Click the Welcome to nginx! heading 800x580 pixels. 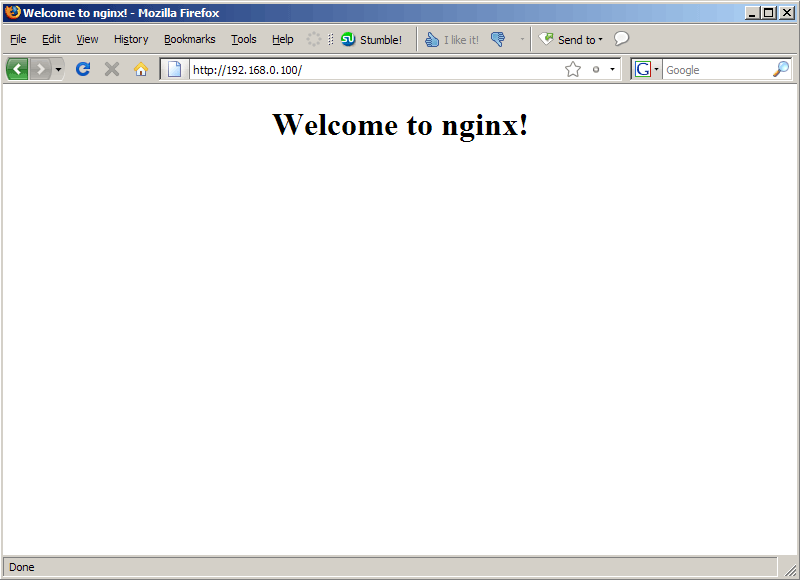point(400,124)
